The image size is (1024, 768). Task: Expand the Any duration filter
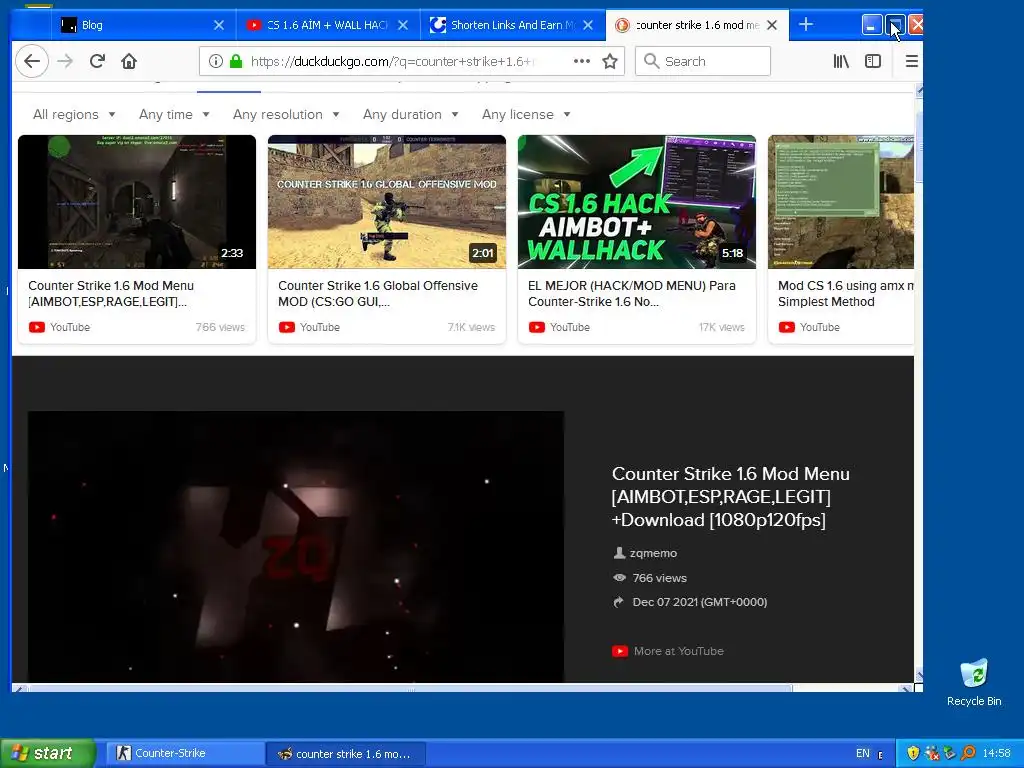410,114
